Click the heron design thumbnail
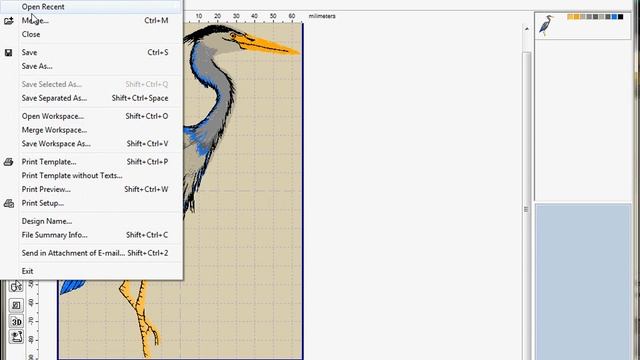This screenshot has height=360, width=640. pyautogui.click(x=546, y=25)
